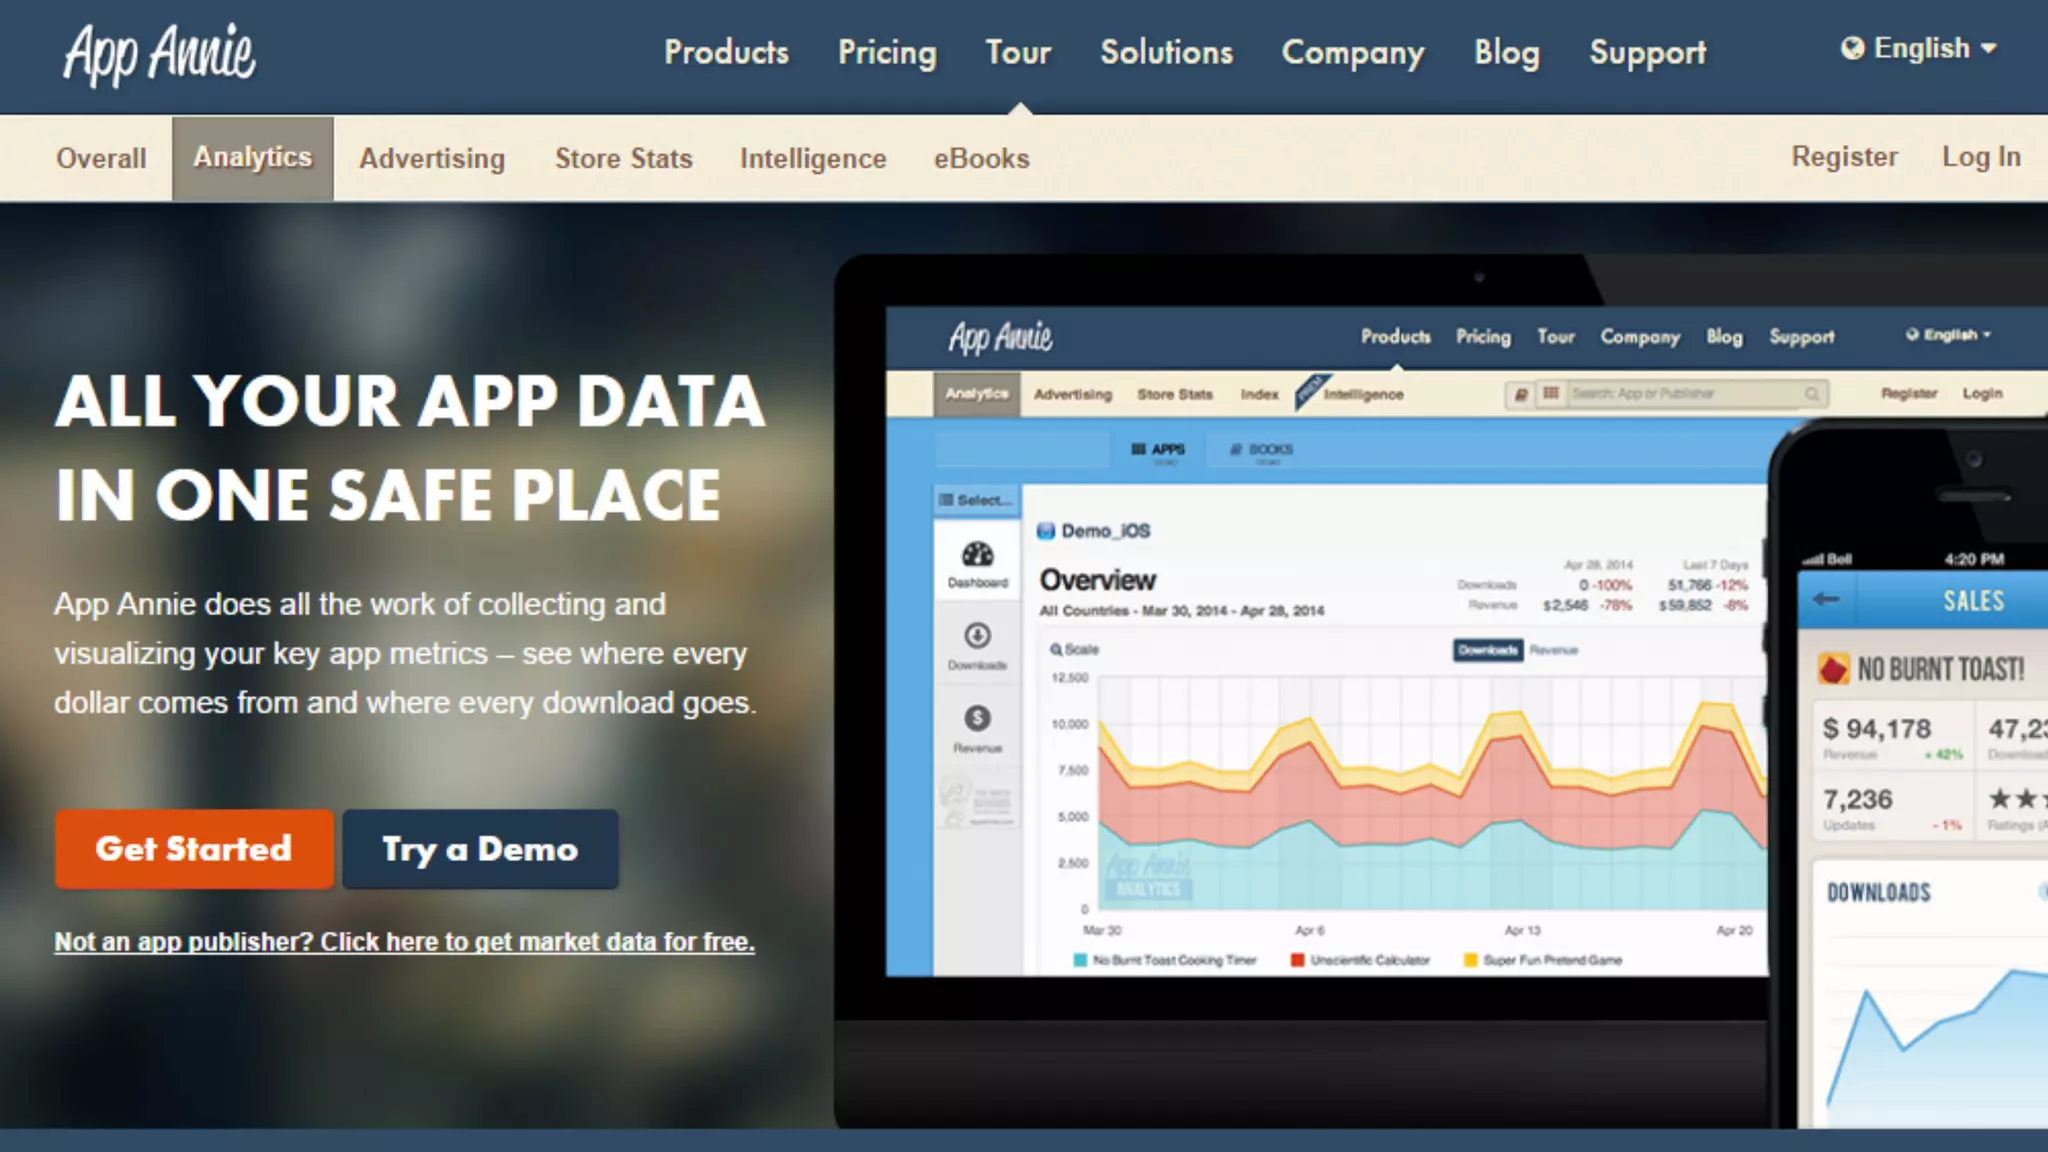The width and height of the screenshot is (2048, 1152).
Task: Click the $ 94,178 revenue value
Action: point(1877,728)
